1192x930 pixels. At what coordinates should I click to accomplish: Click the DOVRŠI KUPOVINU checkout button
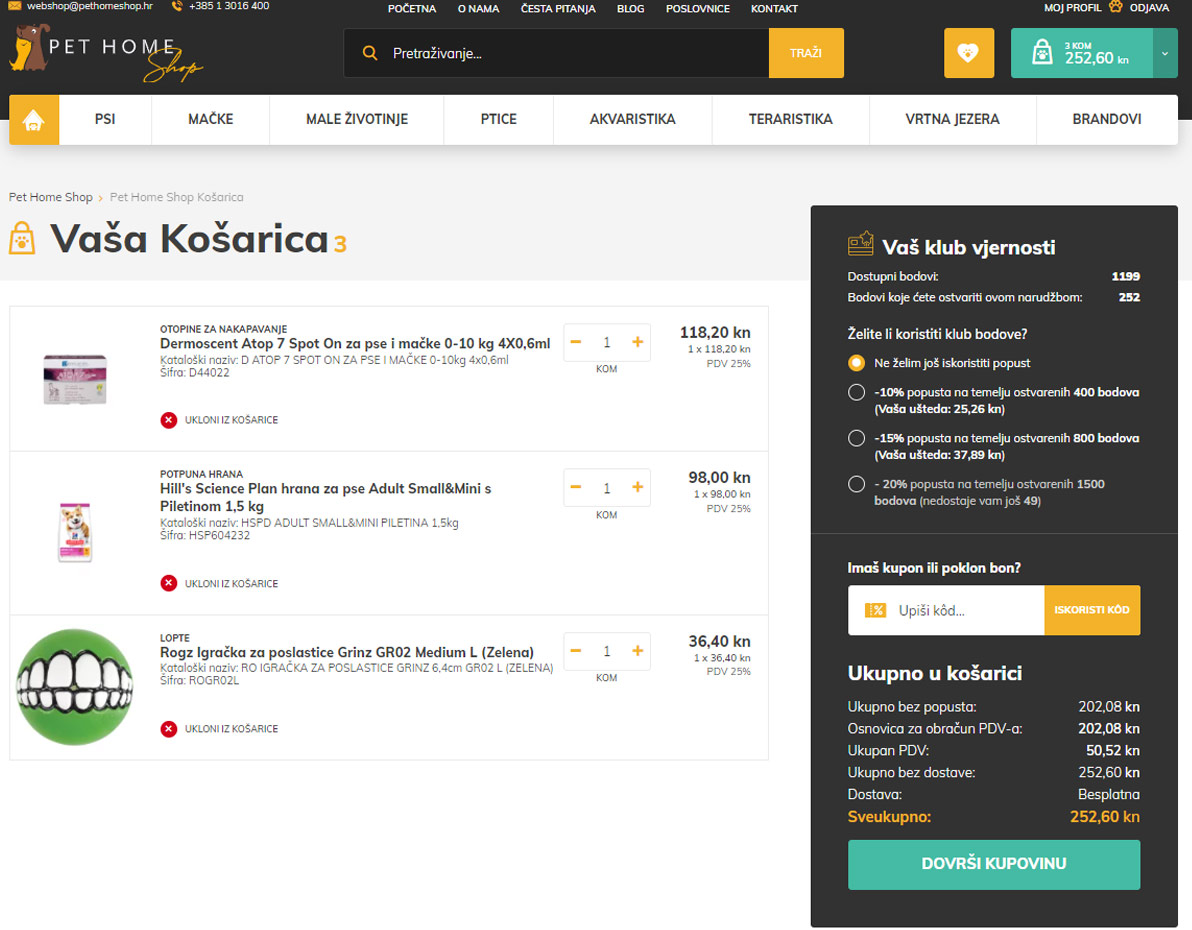tap(993, 864)
